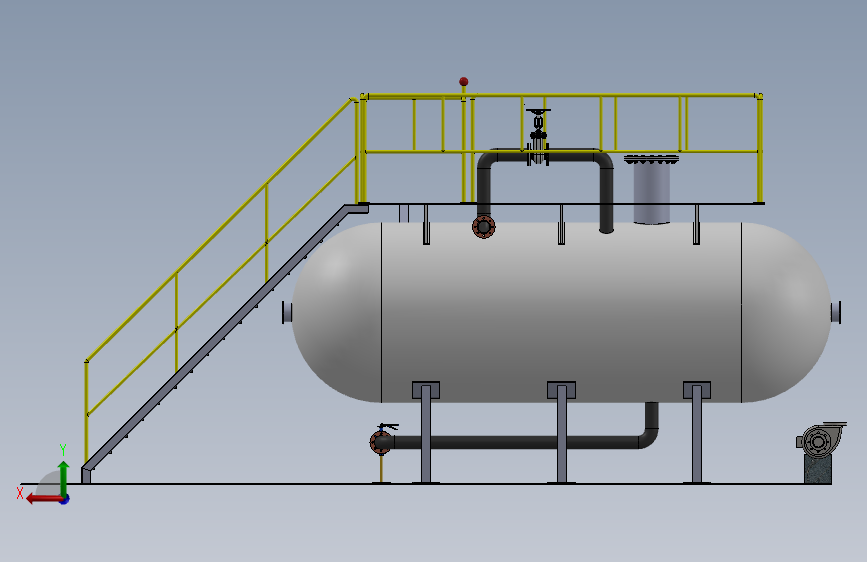Select the yellow staircase top handrail
The image size is (867, 562).
[220, 230]
